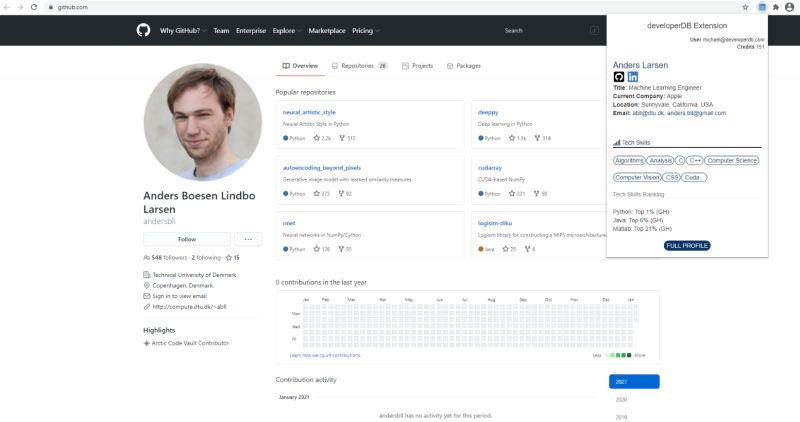Open LinkedIn icon in developerDB panel
Image resolution: width=800 pixels, height=422 pixels.
click(633, 77)
